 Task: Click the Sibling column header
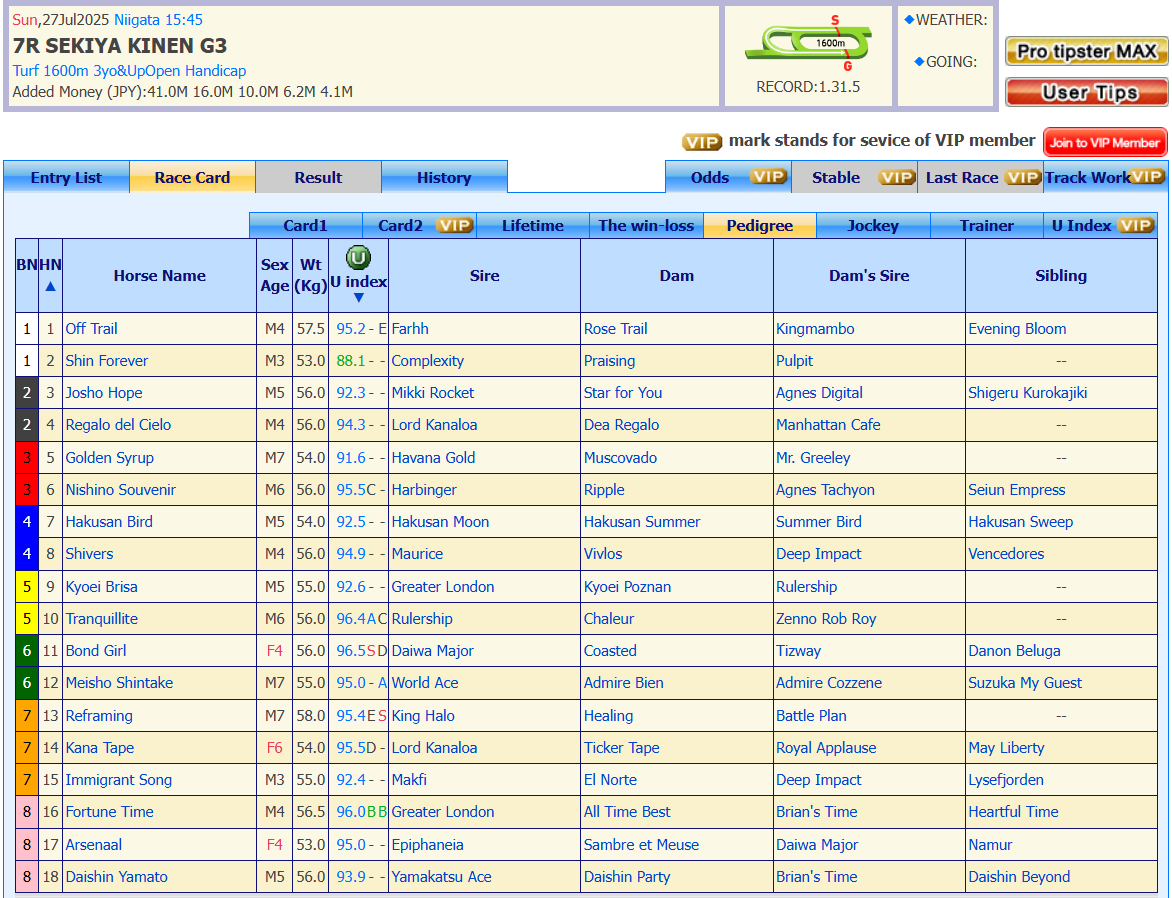1061,275
